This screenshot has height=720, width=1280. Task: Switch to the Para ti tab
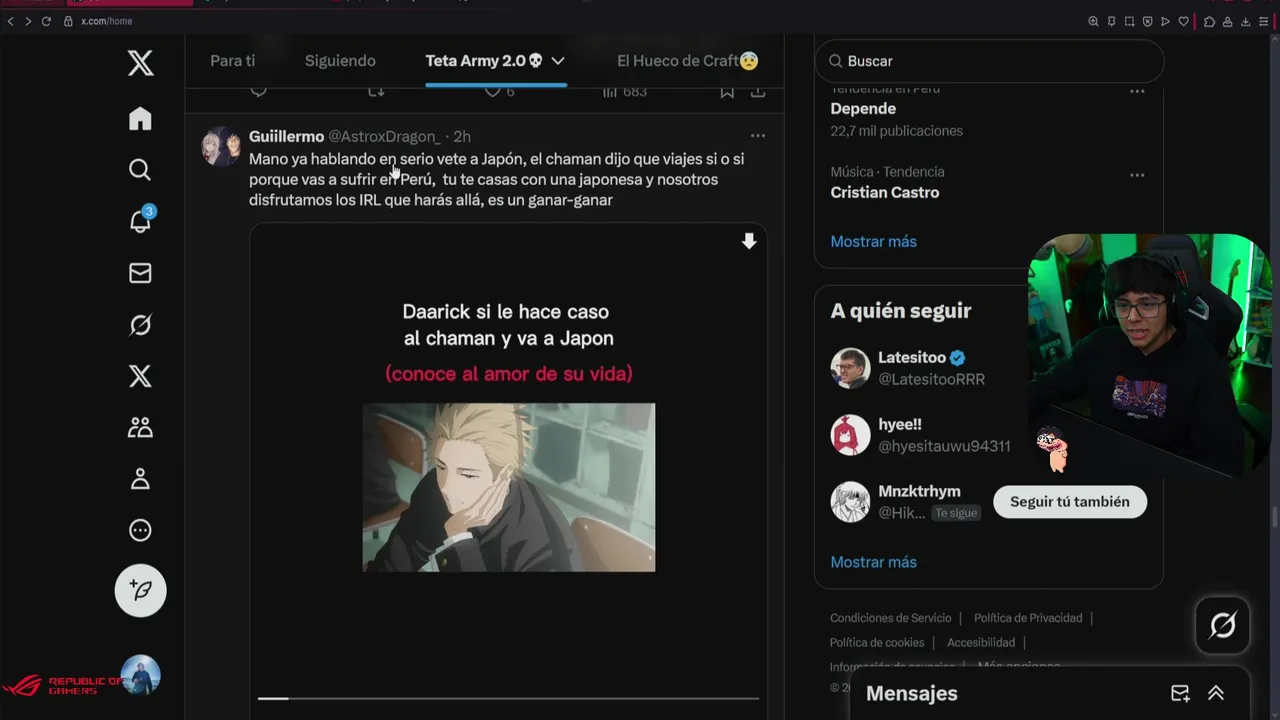(232, 61)
